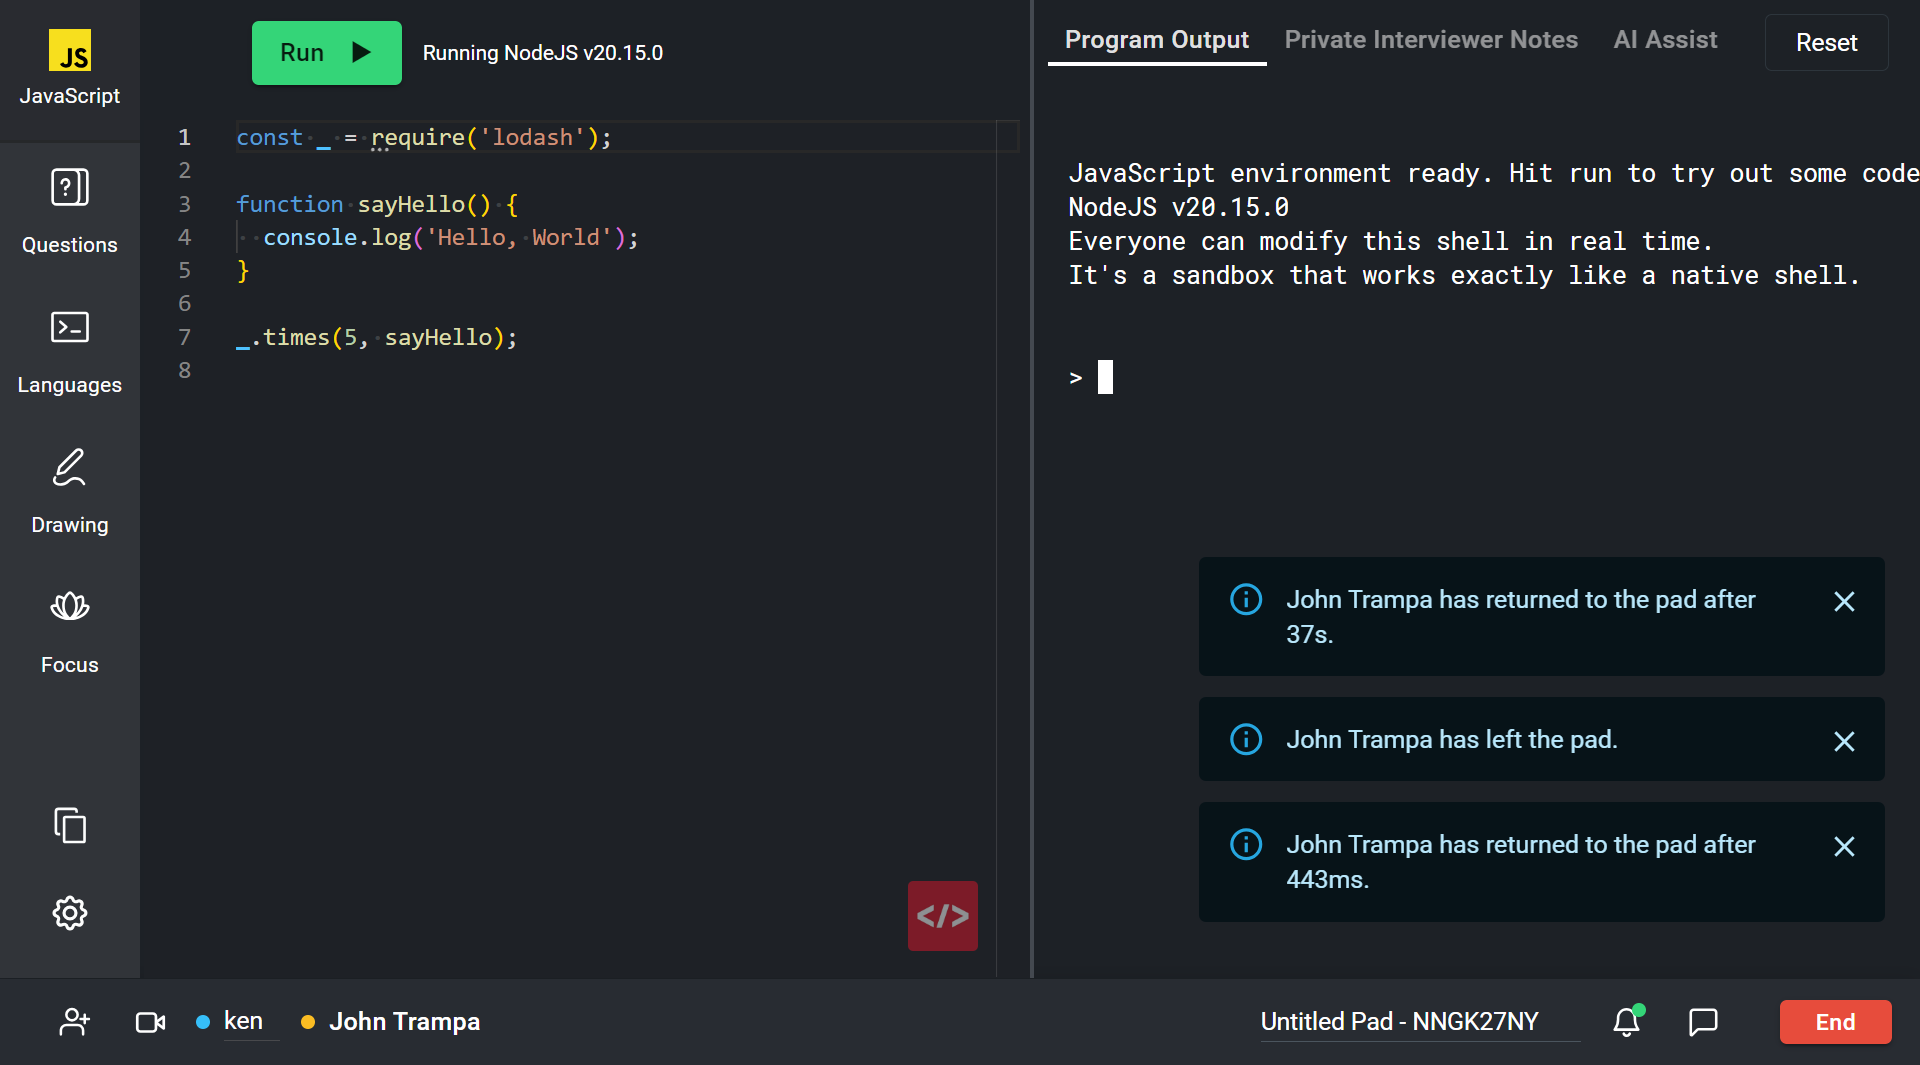
Task: Open the chat bubble
Action: pos(1703,1022)
